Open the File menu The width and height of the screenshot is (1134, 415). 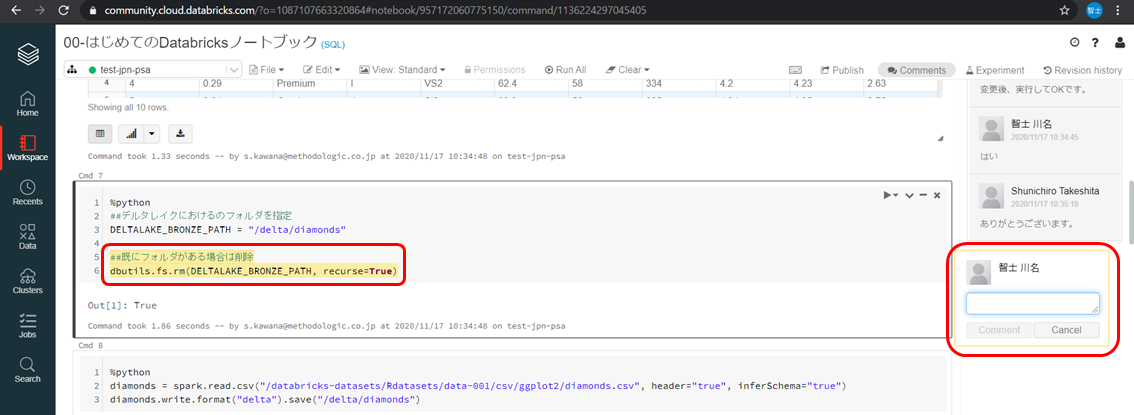[268, 70]
